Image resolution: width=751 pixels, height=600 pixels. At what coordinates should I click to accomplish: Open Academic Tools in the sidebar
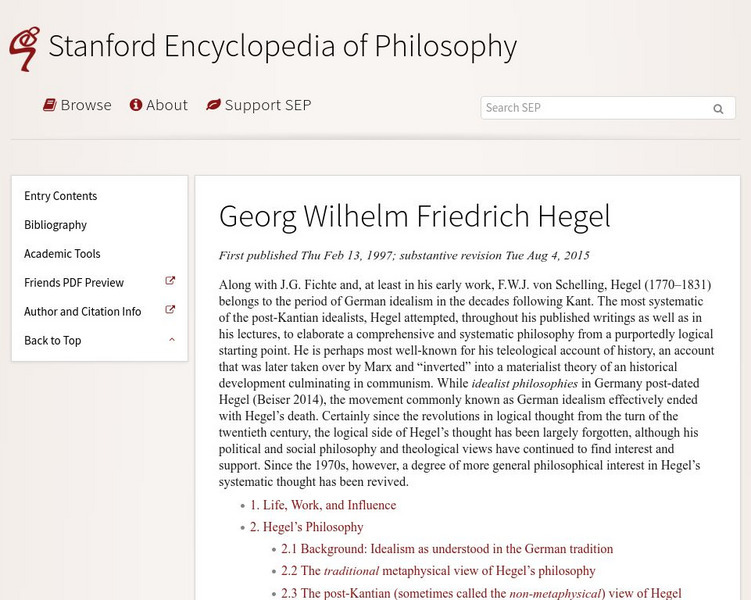62,254
